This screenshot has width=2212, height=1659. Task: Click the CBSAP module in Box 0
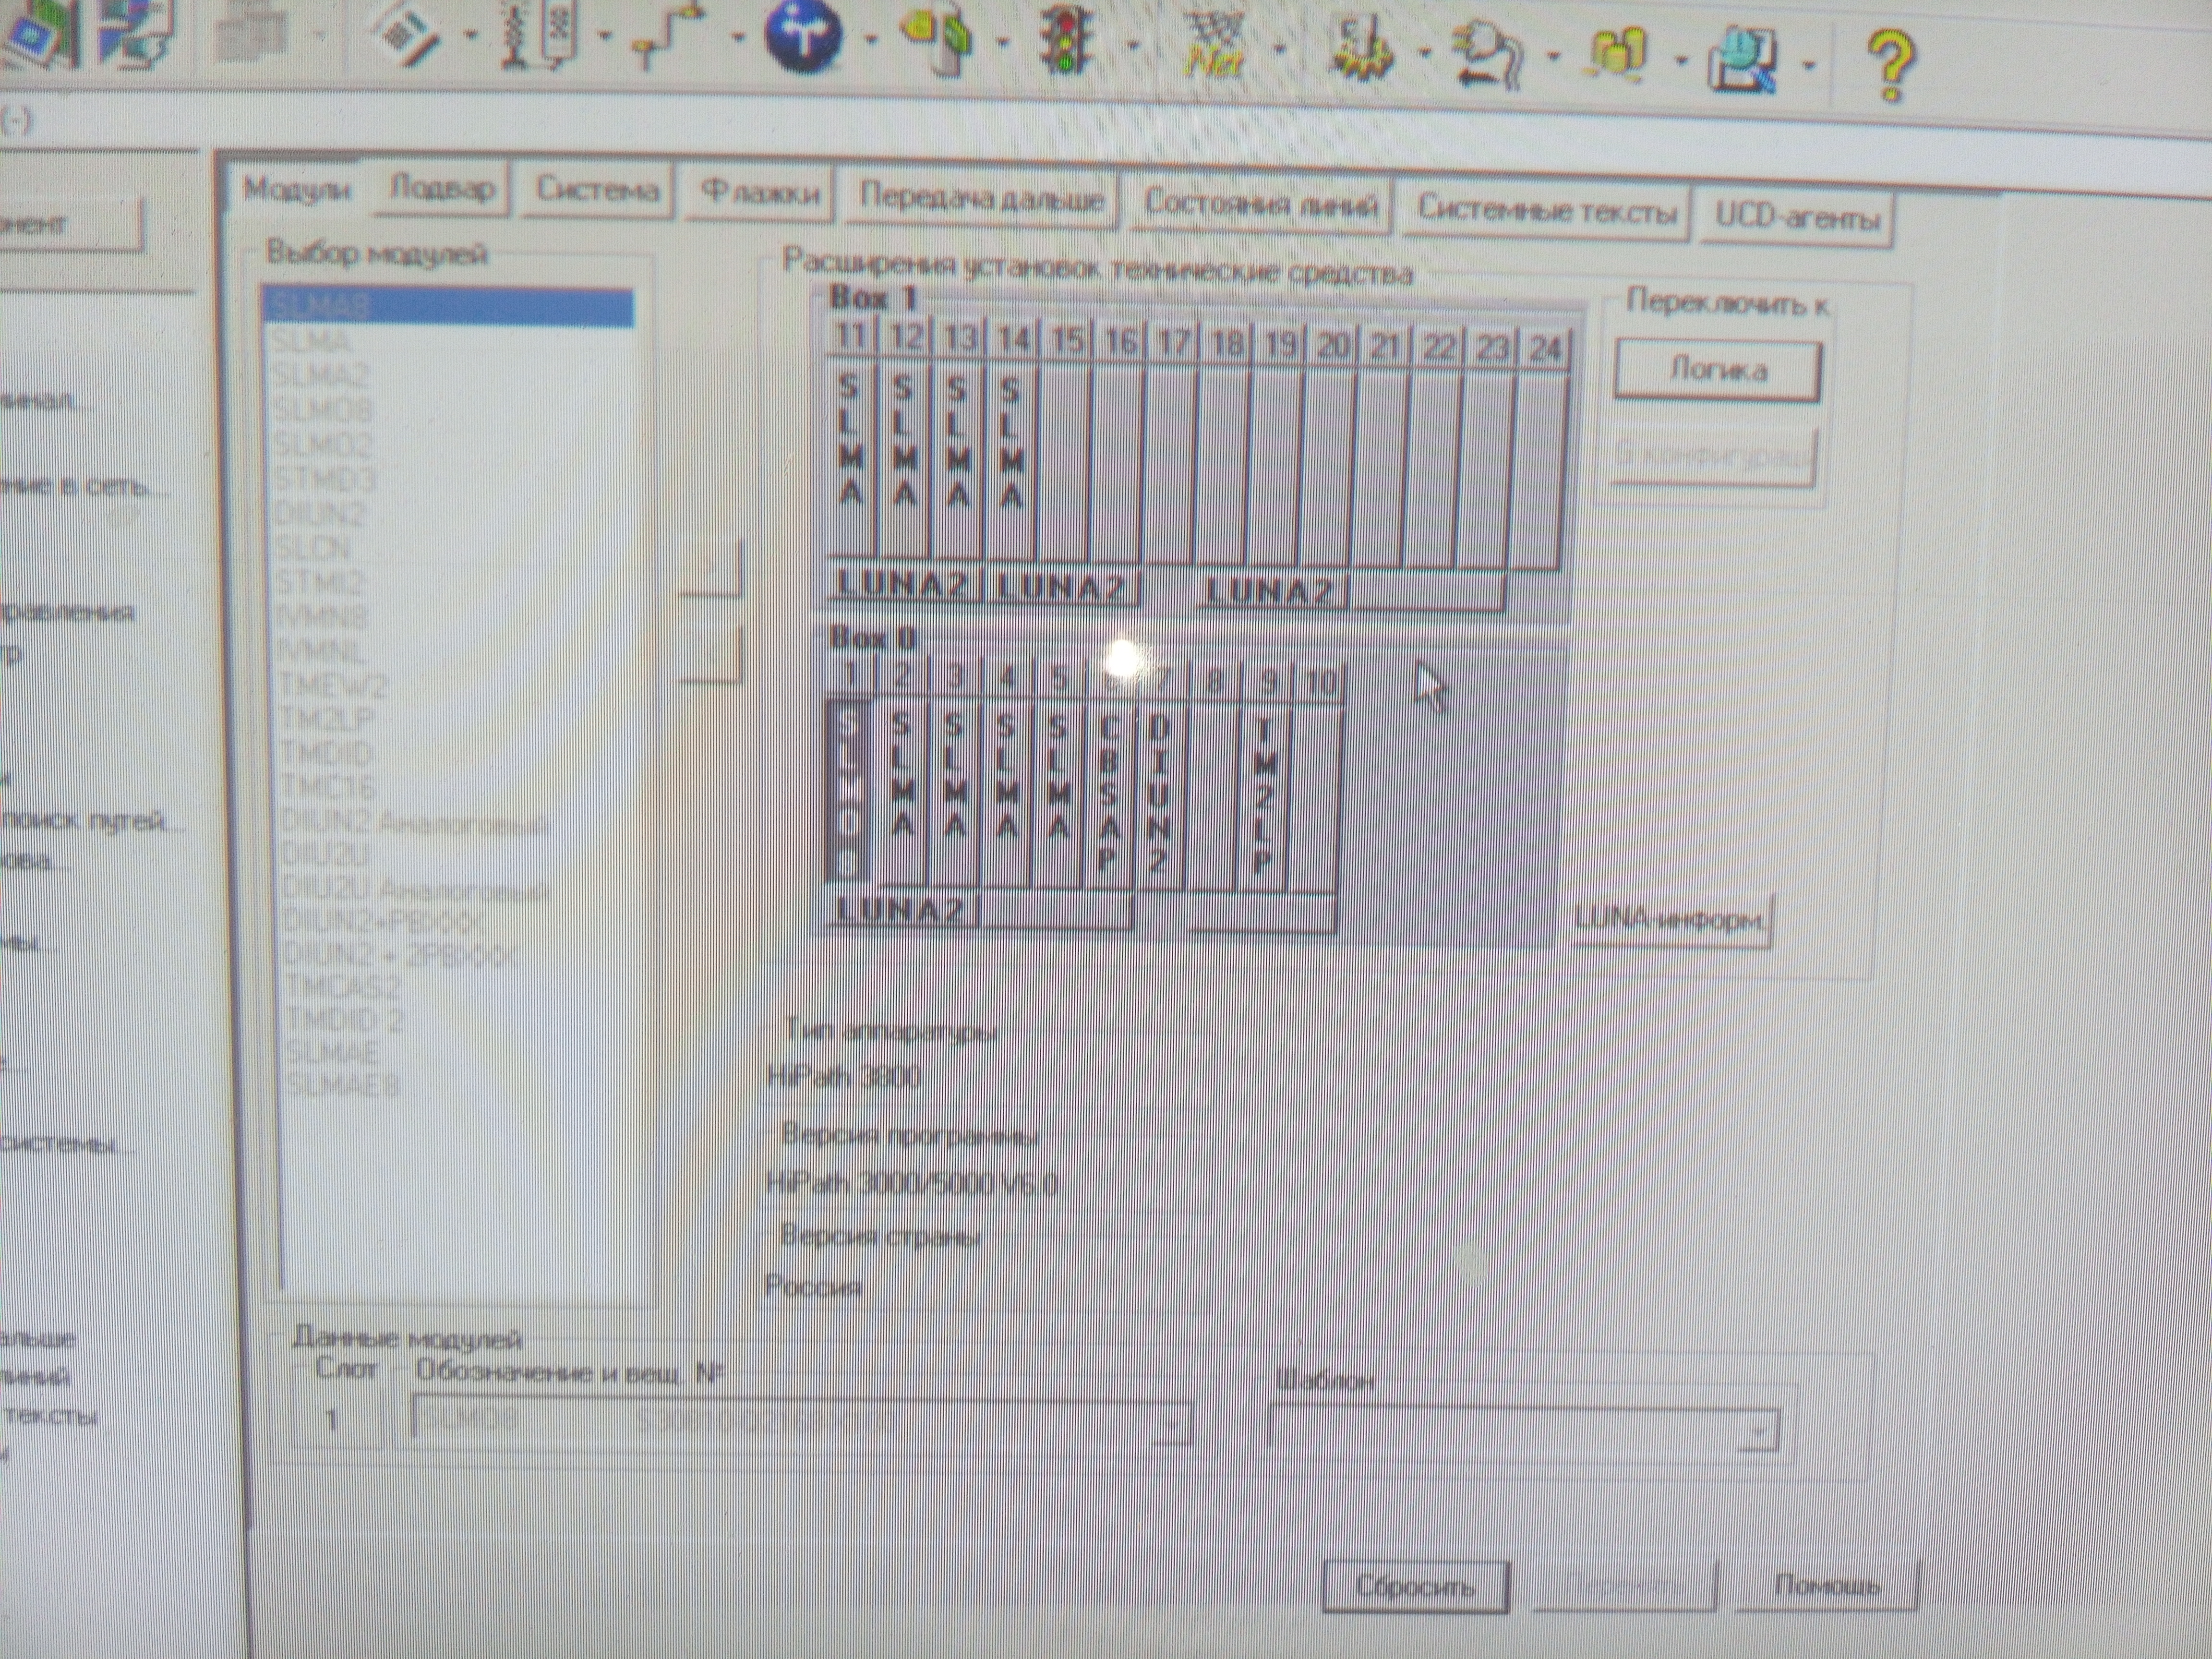(x=1108, y=796)
